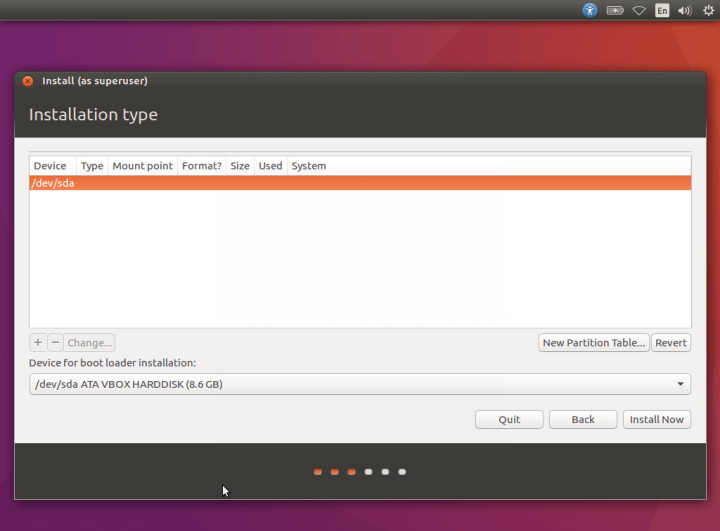Click the System column header
Viewport: 720px width, 531px height.
click(308, 166)
